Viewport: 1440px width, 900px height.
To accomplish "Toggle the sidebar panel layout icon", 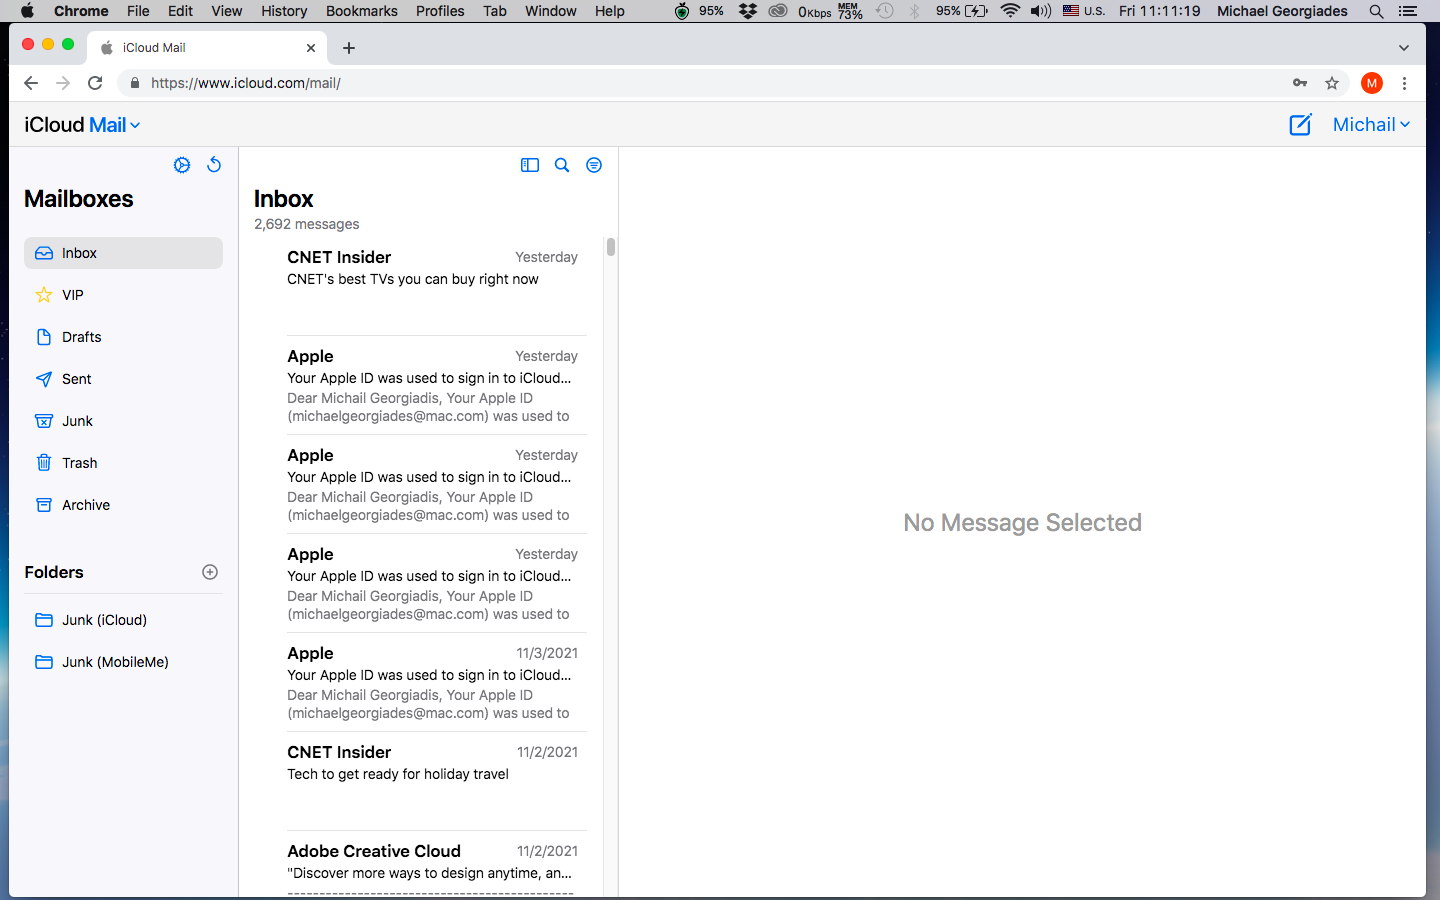I will pos(530,165).
